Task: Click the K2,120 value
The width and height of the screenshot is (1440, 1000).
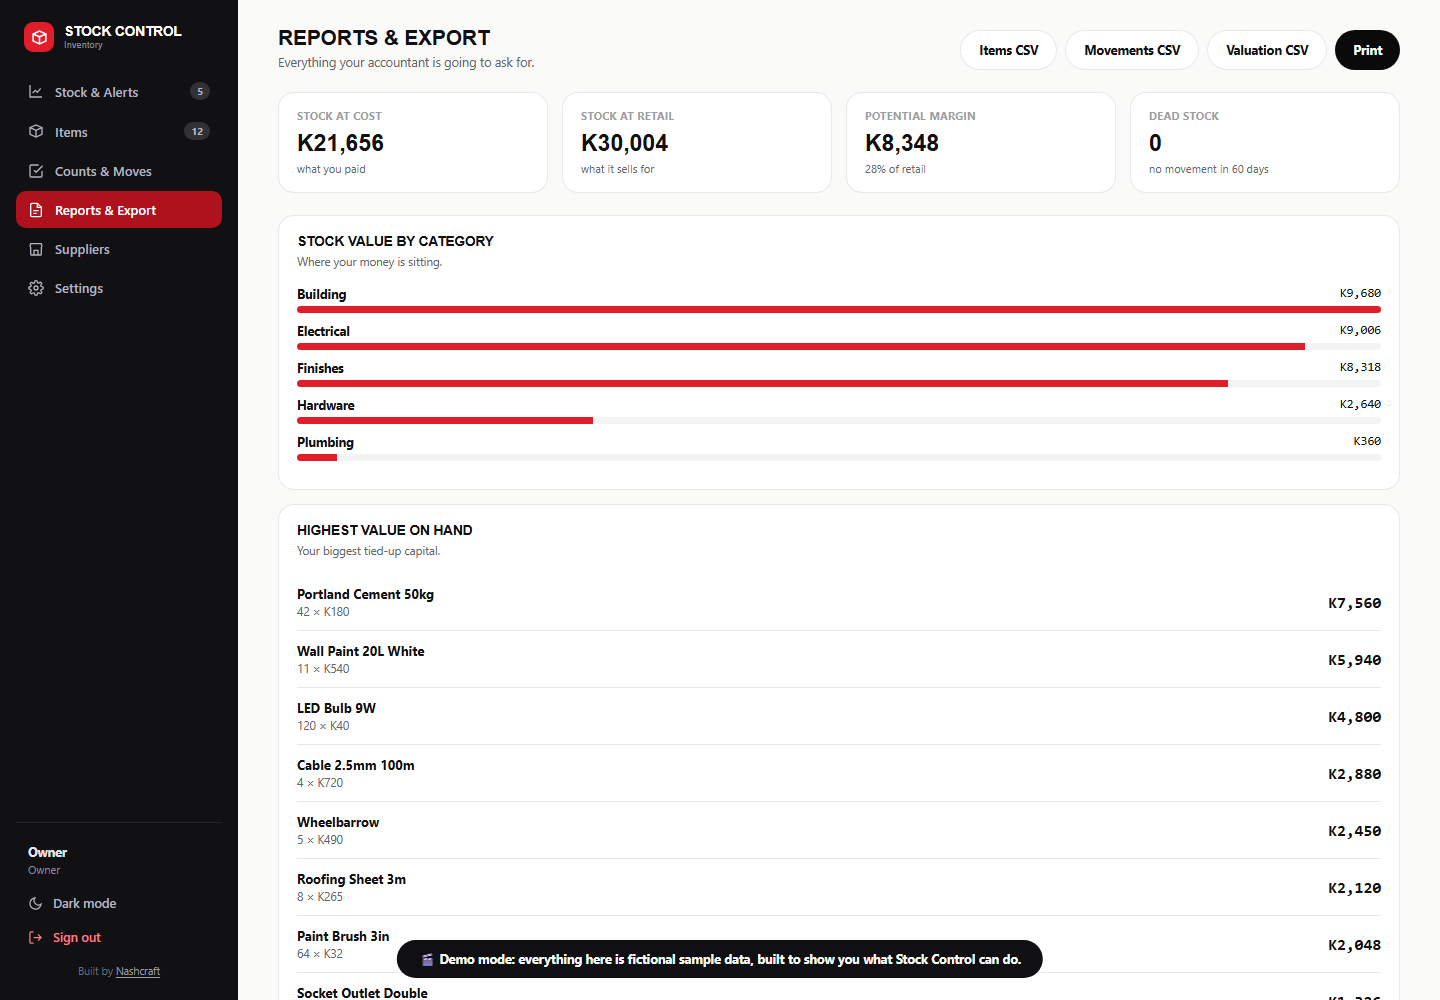Action: pos(1354,888)
